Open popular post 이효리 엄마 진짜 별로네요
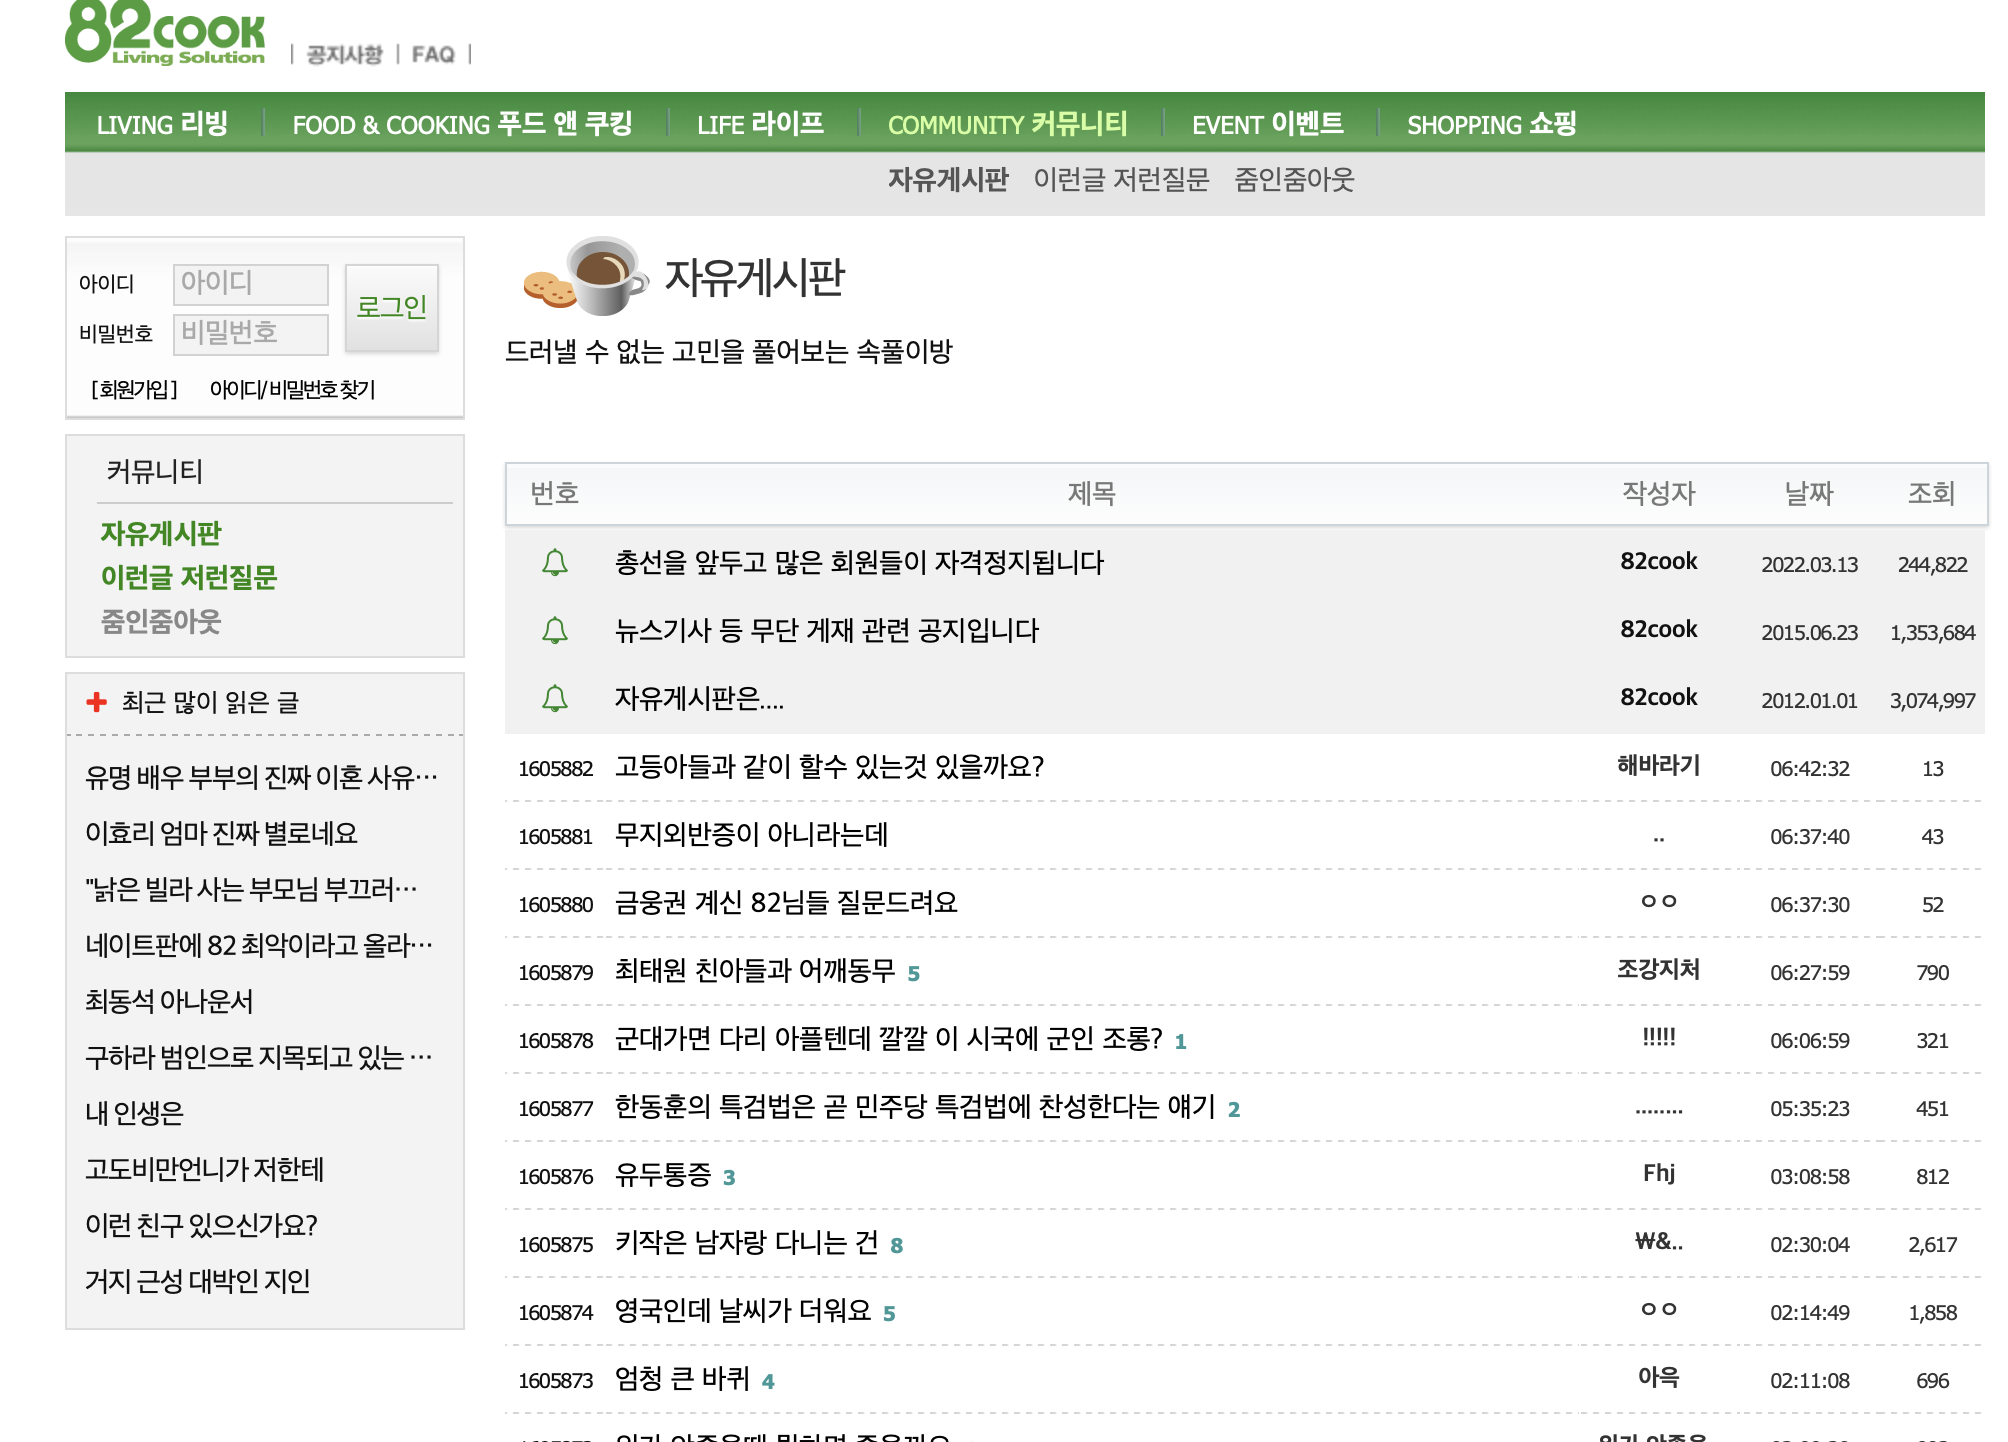The image size is (2008, 1442). tap(221, 833)
